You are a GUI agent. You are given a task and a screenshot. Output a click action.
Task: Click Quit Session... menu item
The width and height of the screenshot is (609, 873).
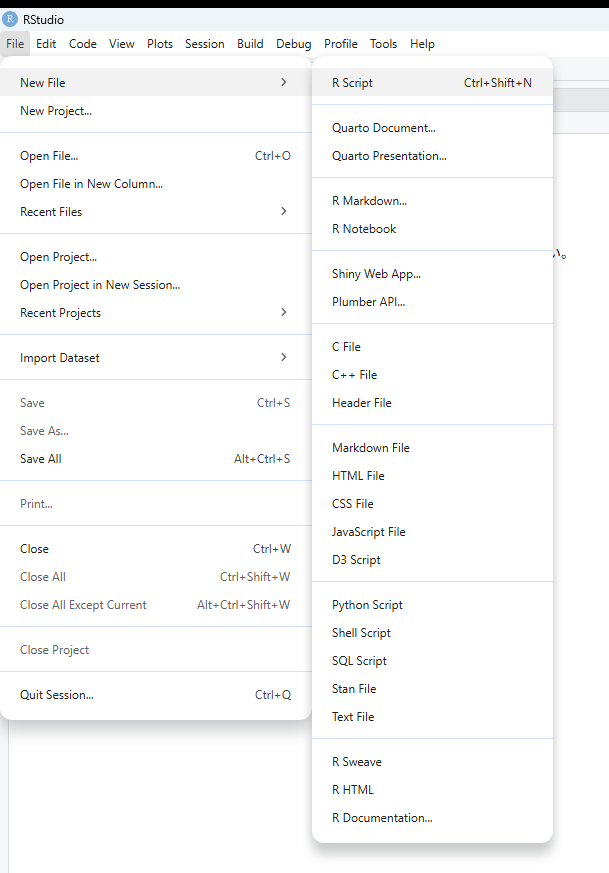pos(57,695)
